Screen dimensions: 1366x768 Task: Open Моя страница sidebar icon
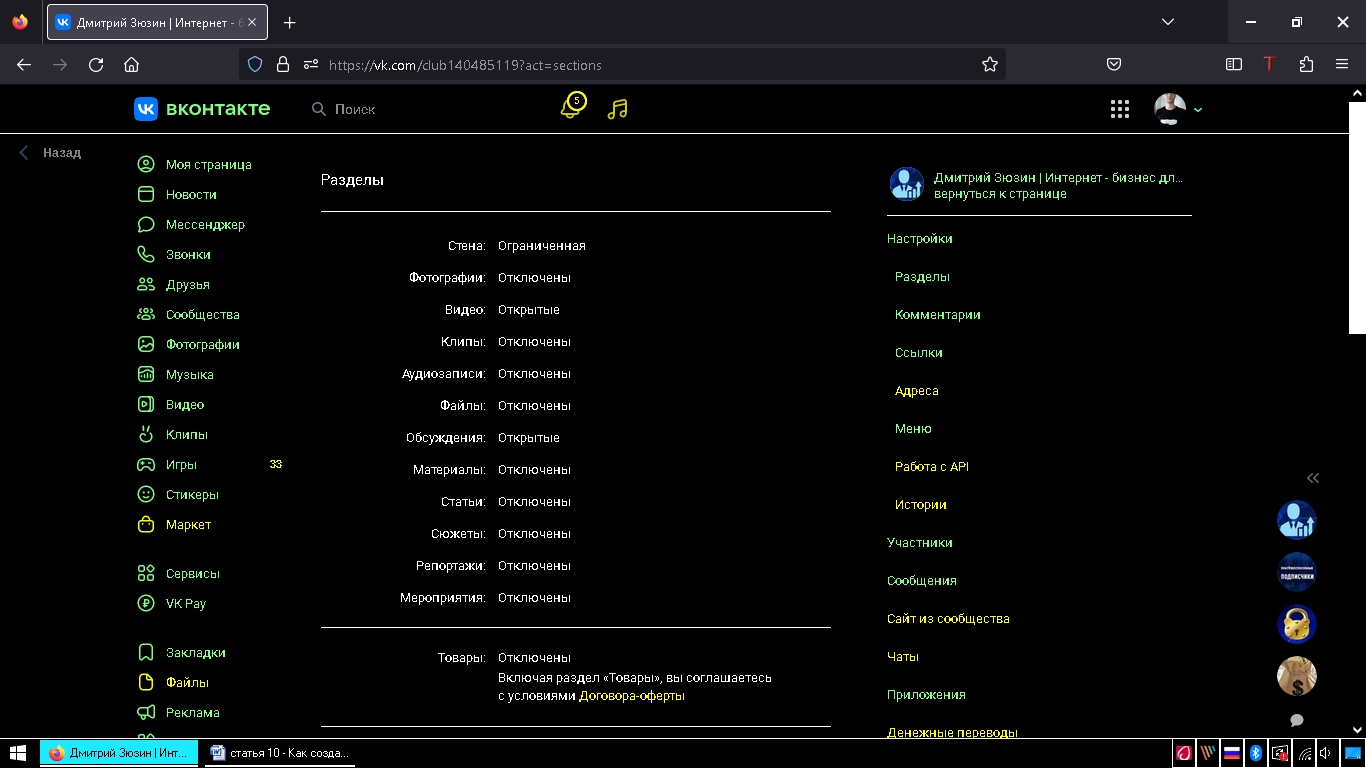coord(146,164)
